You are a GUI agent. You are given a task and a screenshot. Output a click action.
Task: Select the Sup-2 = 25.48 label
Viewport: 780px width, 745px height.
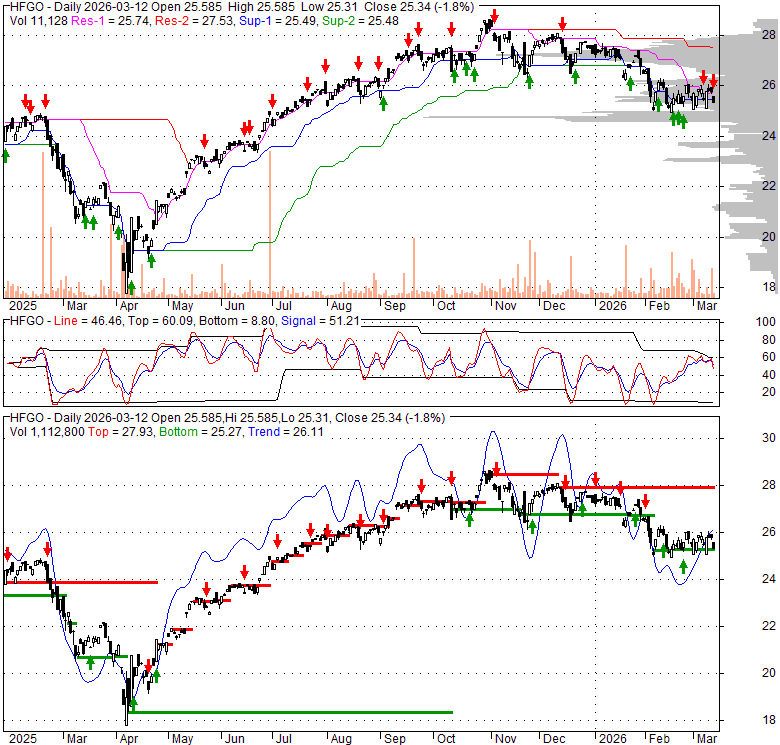[x=361, y=21]
